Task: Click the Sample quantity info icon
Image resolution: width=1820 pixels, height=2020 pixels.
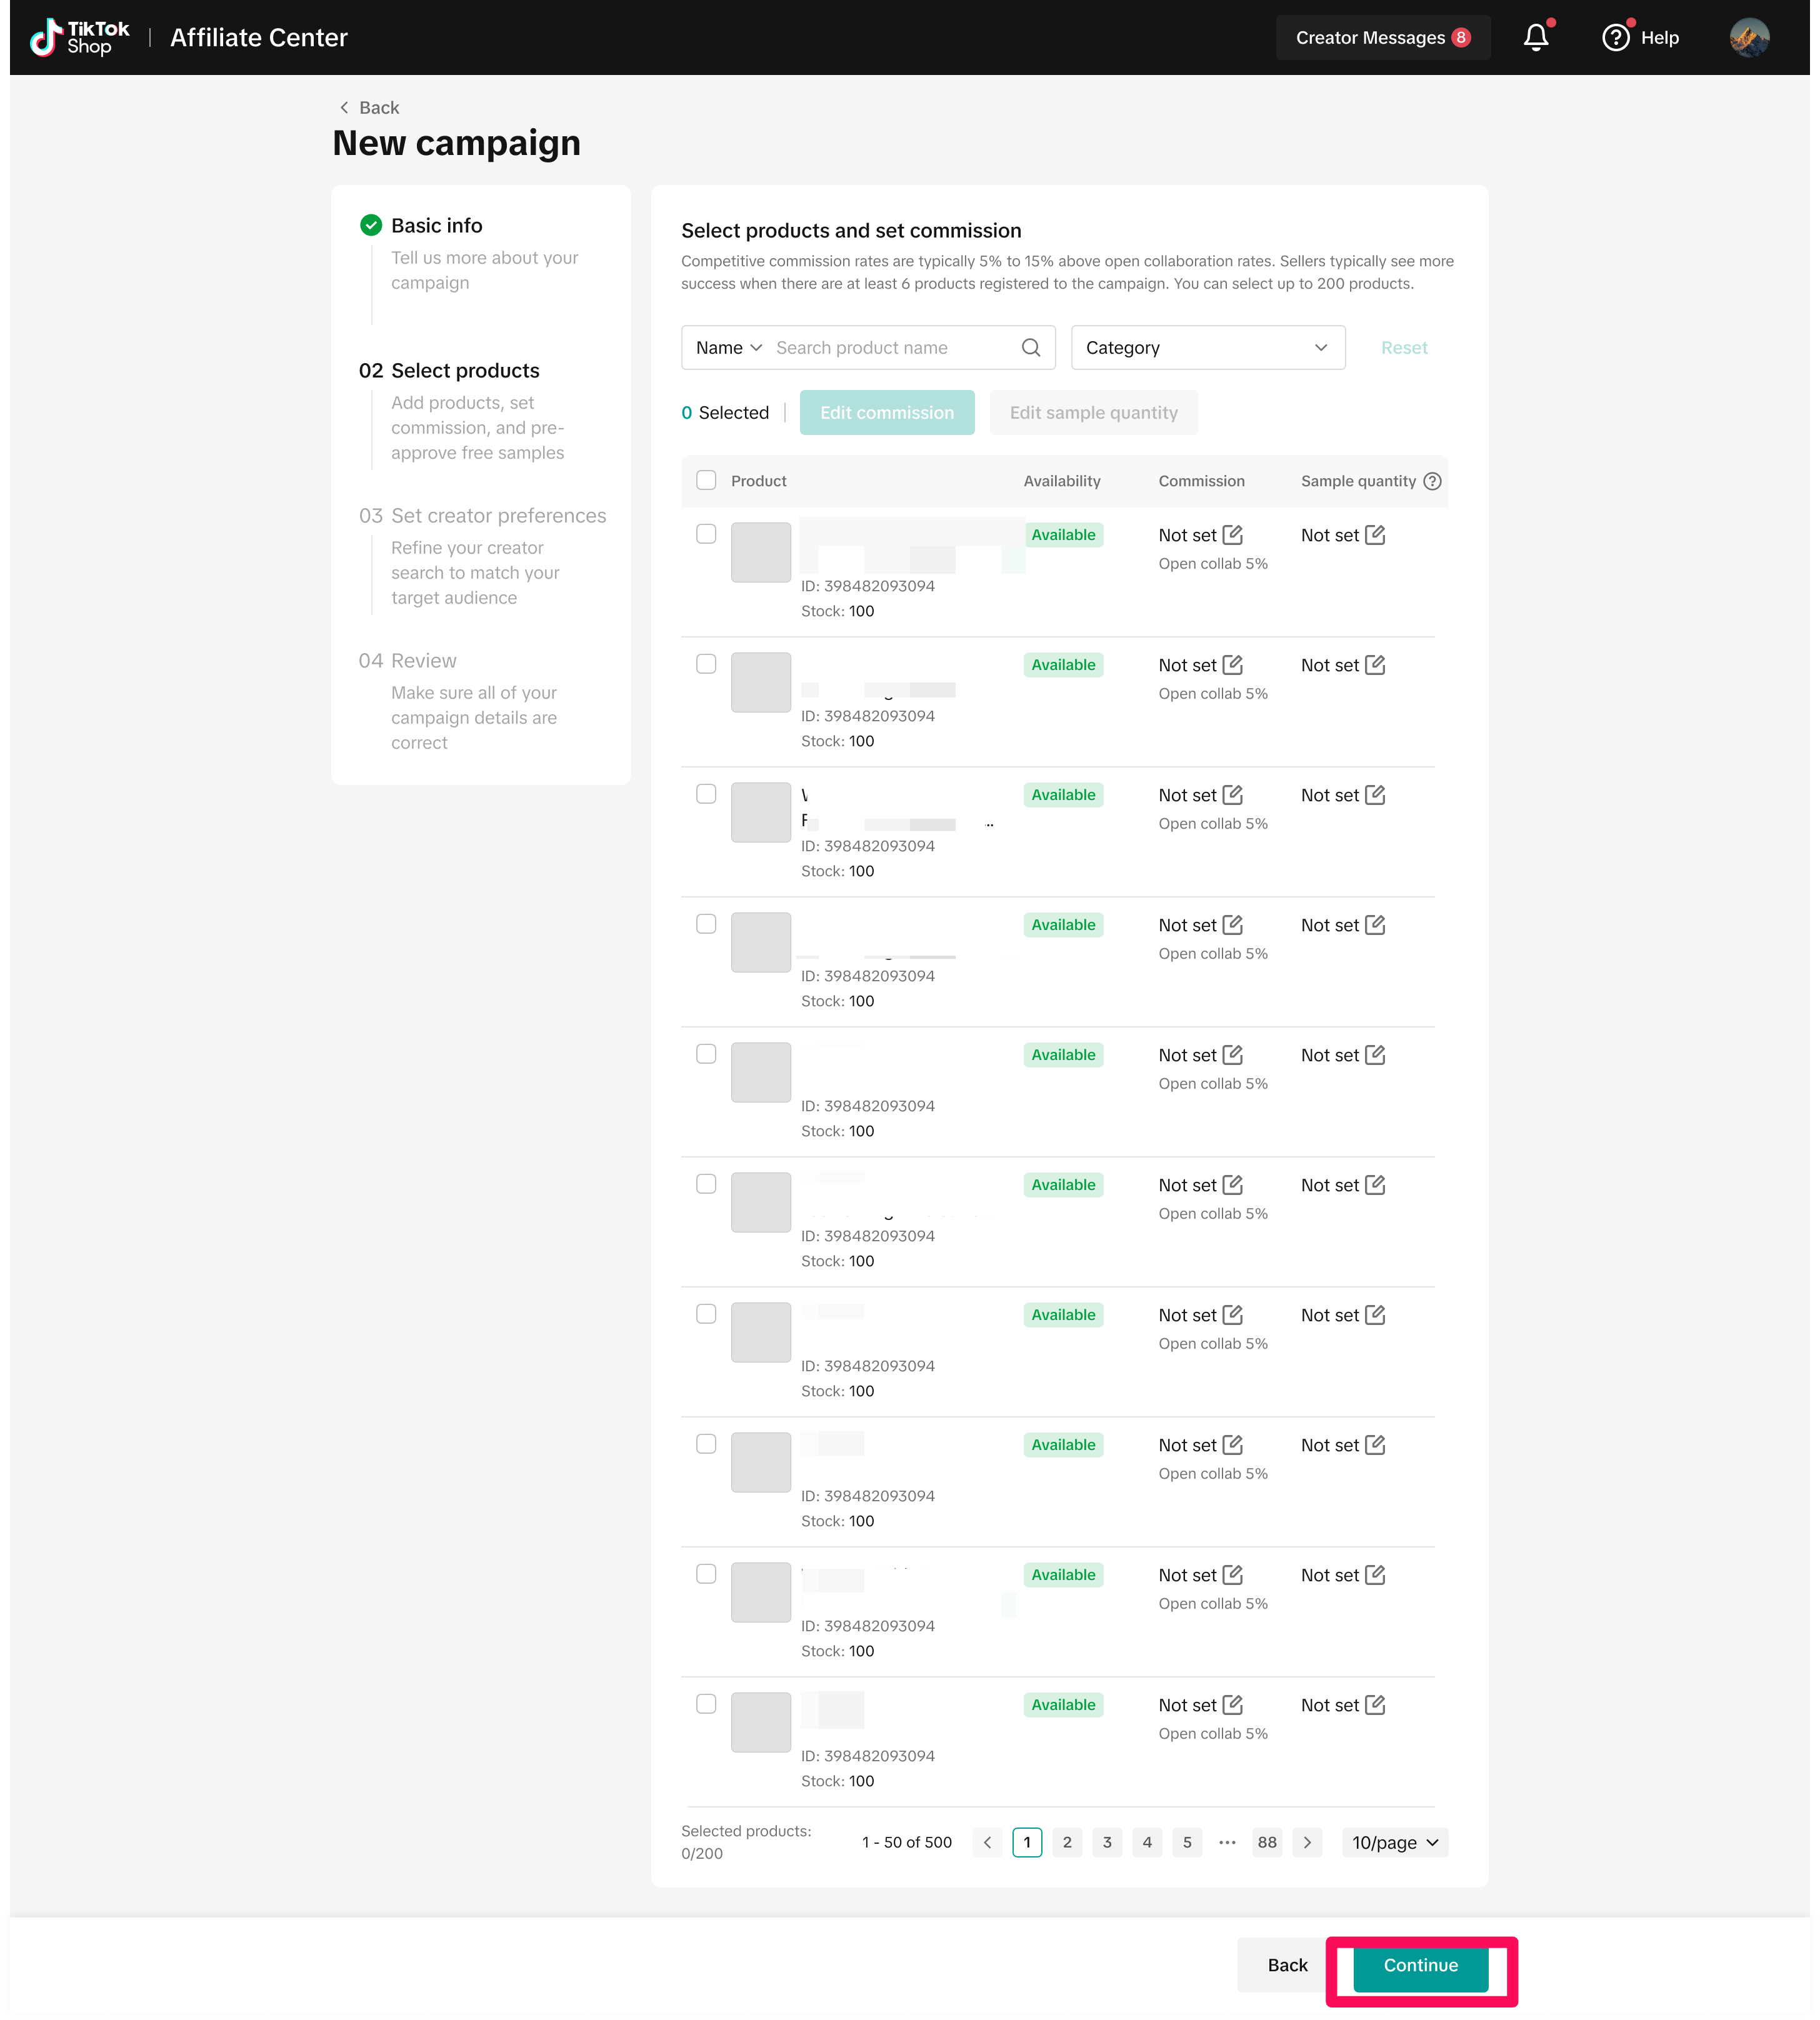Action: tap(1432, 481)
